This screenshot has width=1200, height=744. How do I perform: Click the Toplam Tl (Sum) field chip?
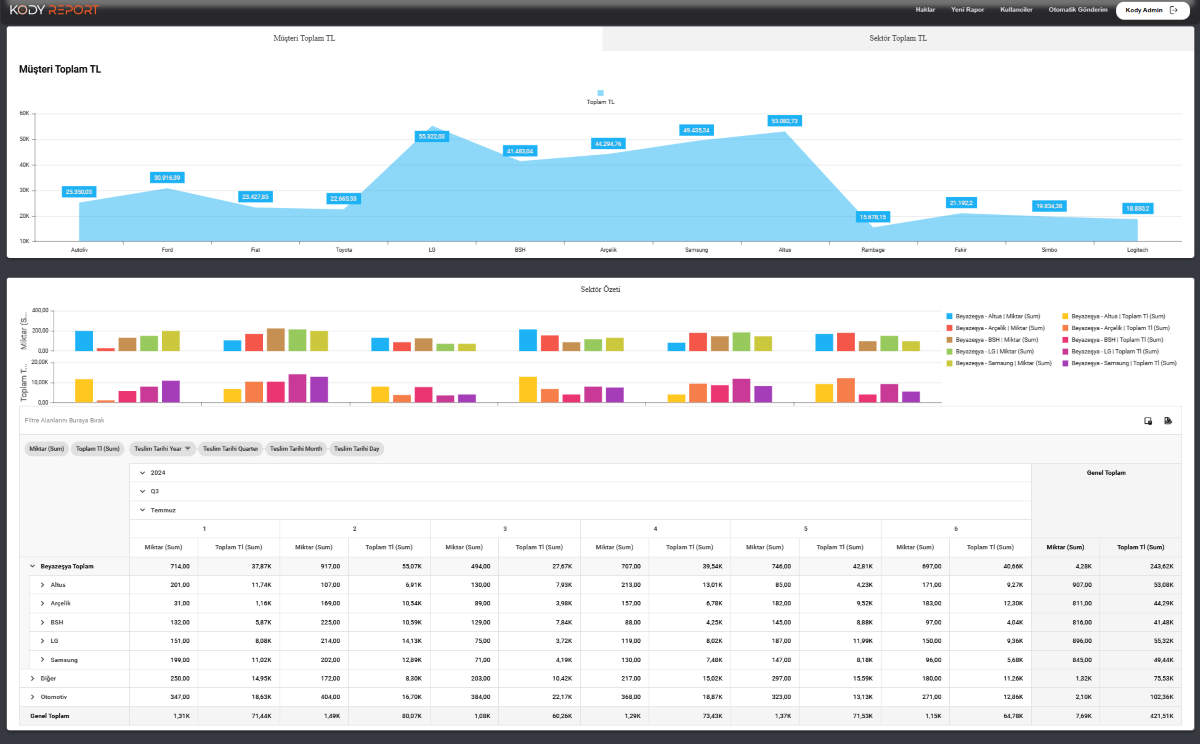point(98,449)
